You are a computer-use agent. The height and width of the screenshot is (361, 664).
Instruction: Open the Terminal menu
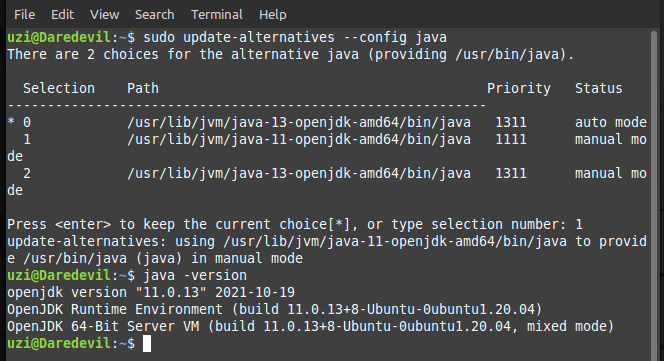point(217,14)
